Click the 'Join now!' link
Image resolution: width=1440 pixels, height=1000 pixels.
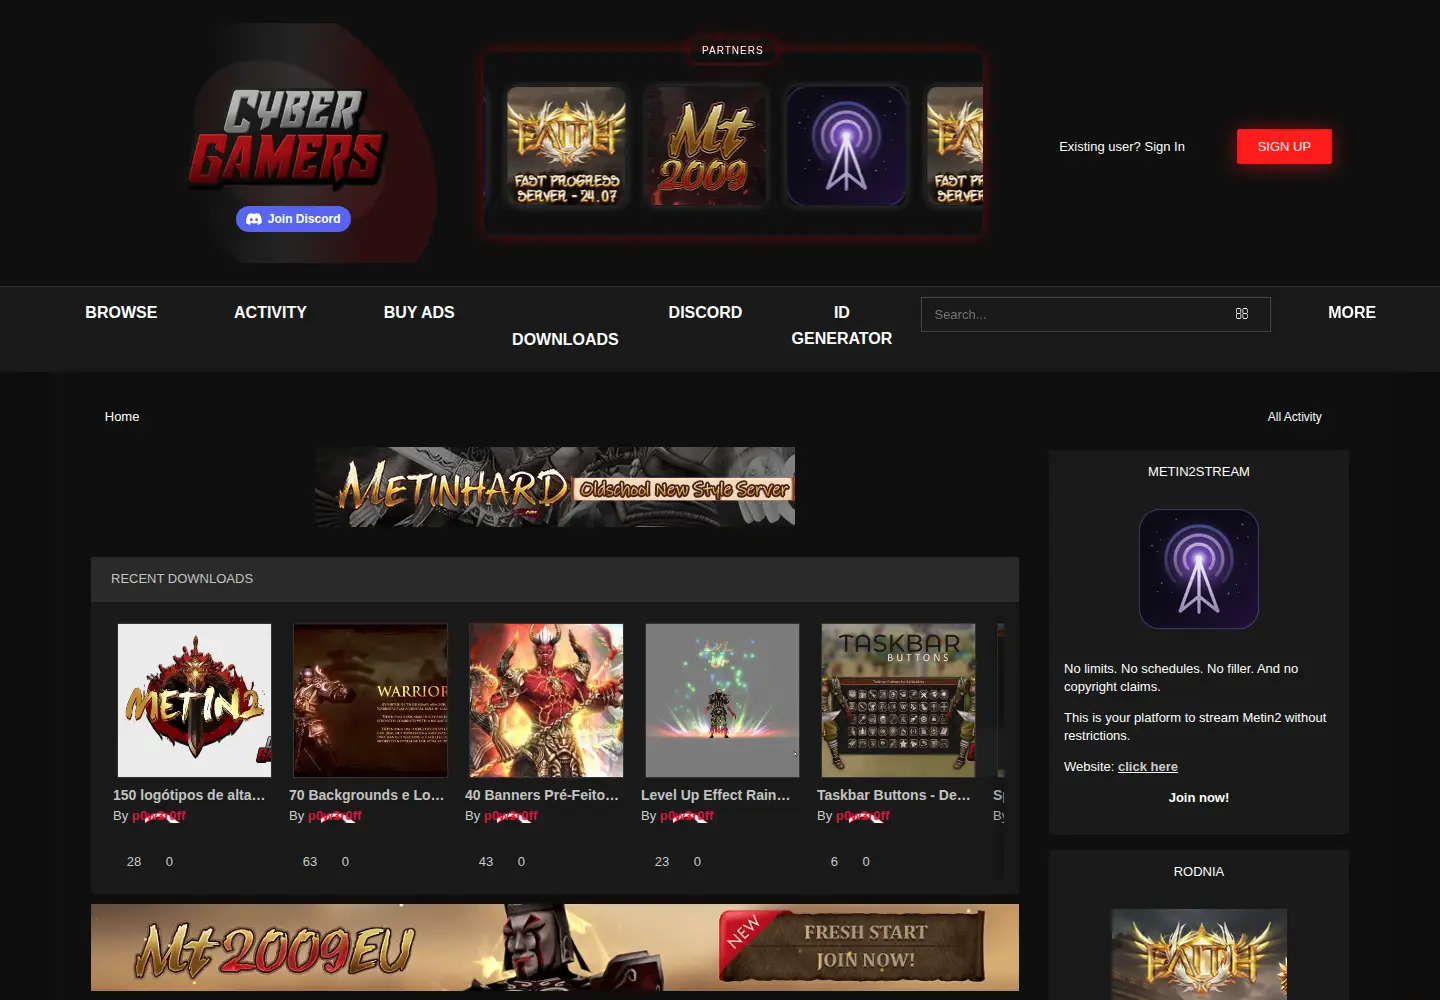[x=1199, y=798]
